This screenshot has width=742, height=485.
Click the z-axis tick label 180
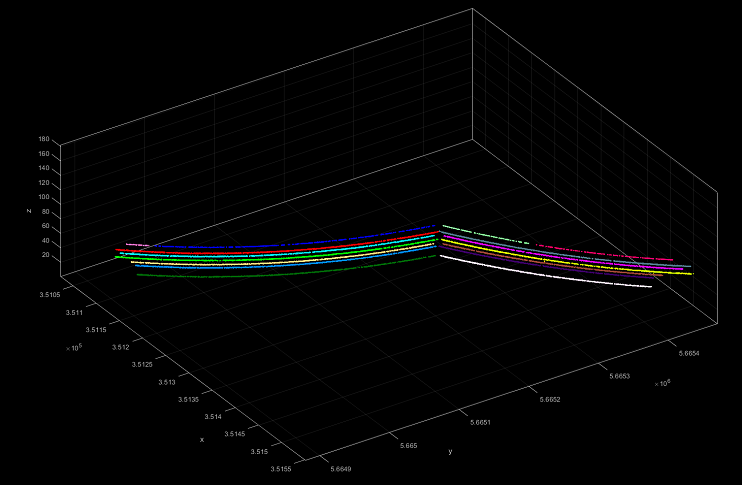click(44, 140)
